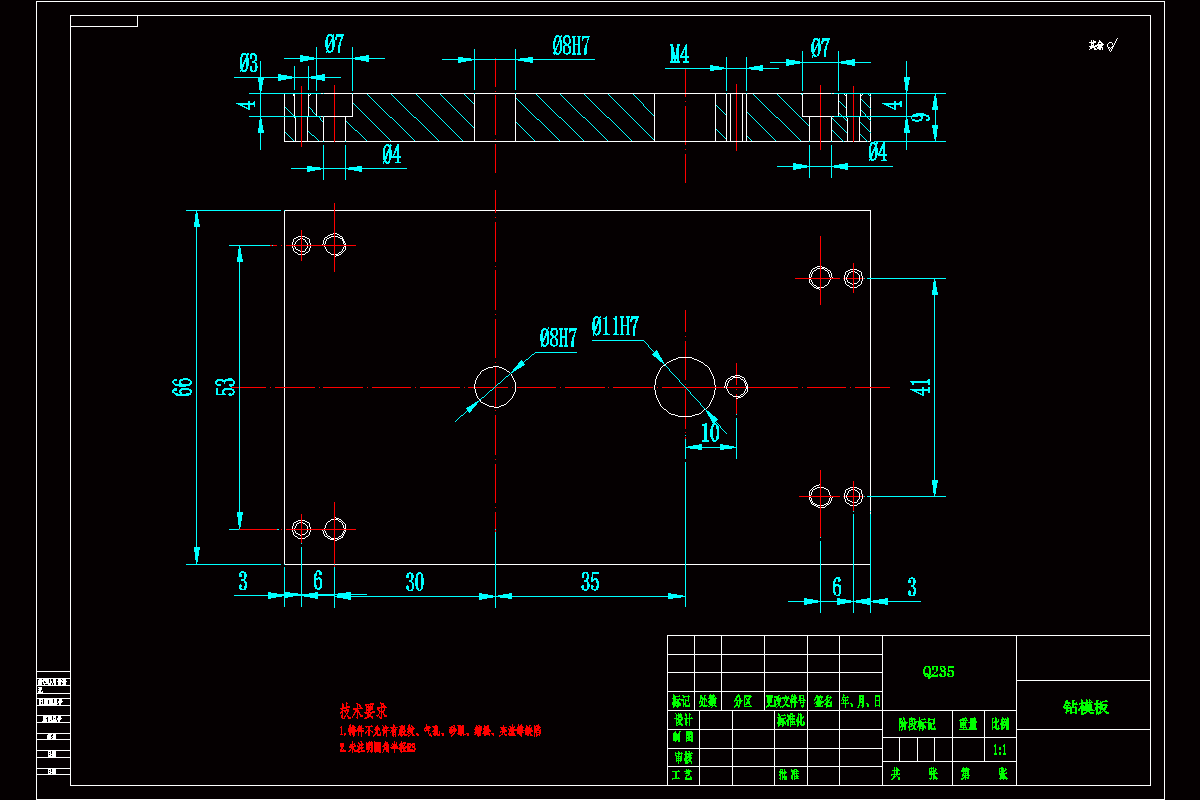The image size is (1200, 800).
Task: Select the 标准化 cell
Action: 790,720
